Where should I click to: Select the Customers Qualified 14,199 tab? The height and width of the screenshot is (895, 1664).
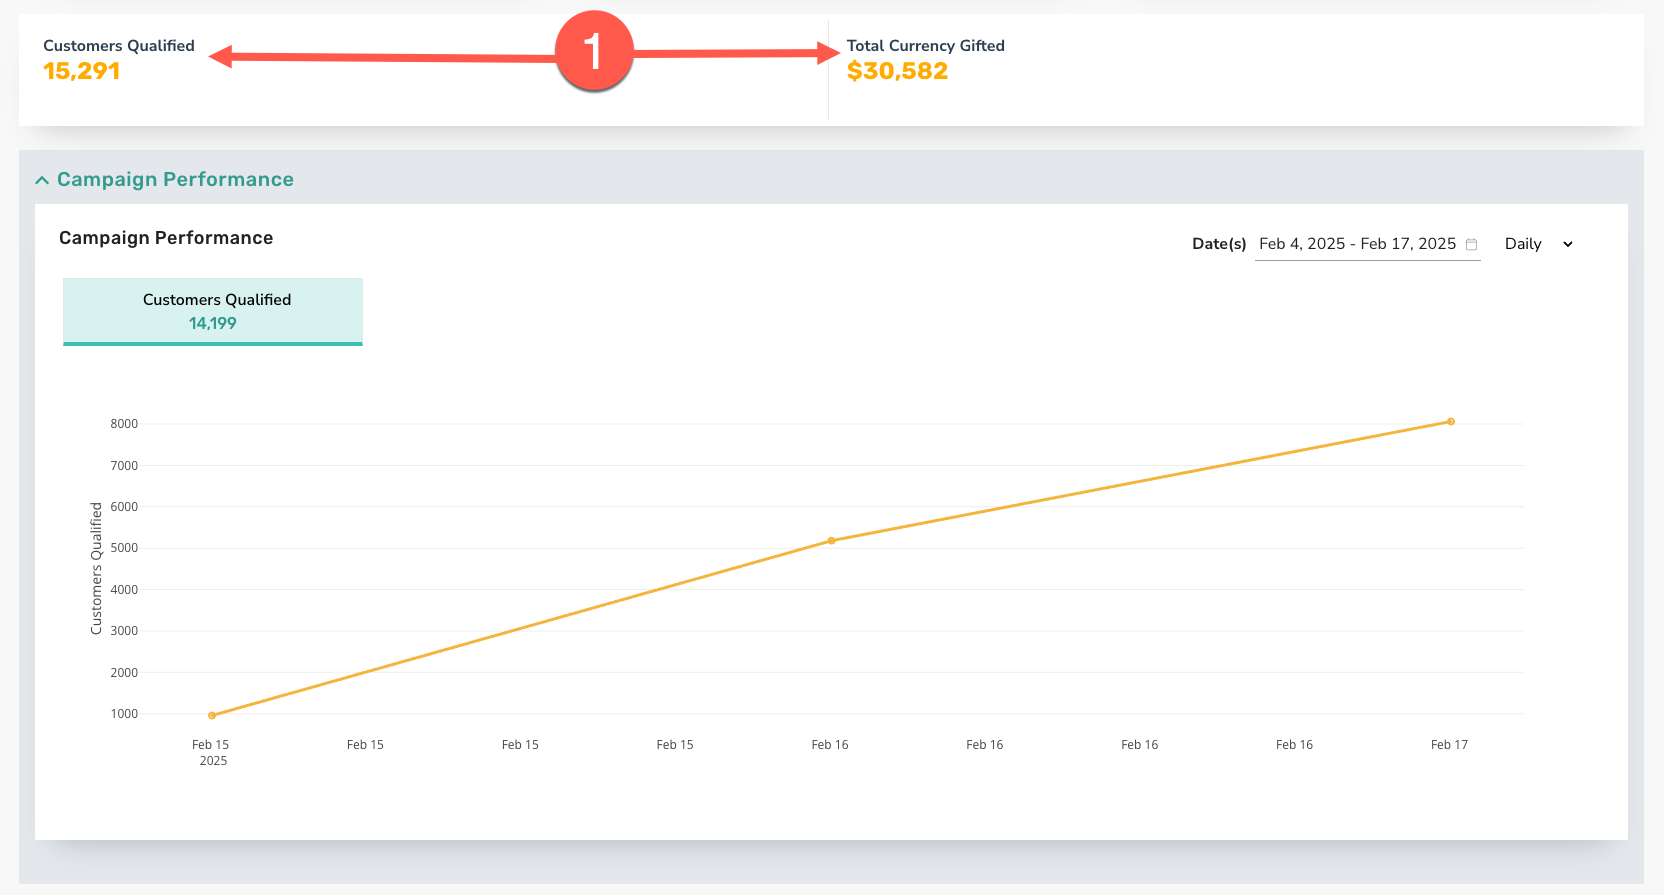tap(213, 312)
